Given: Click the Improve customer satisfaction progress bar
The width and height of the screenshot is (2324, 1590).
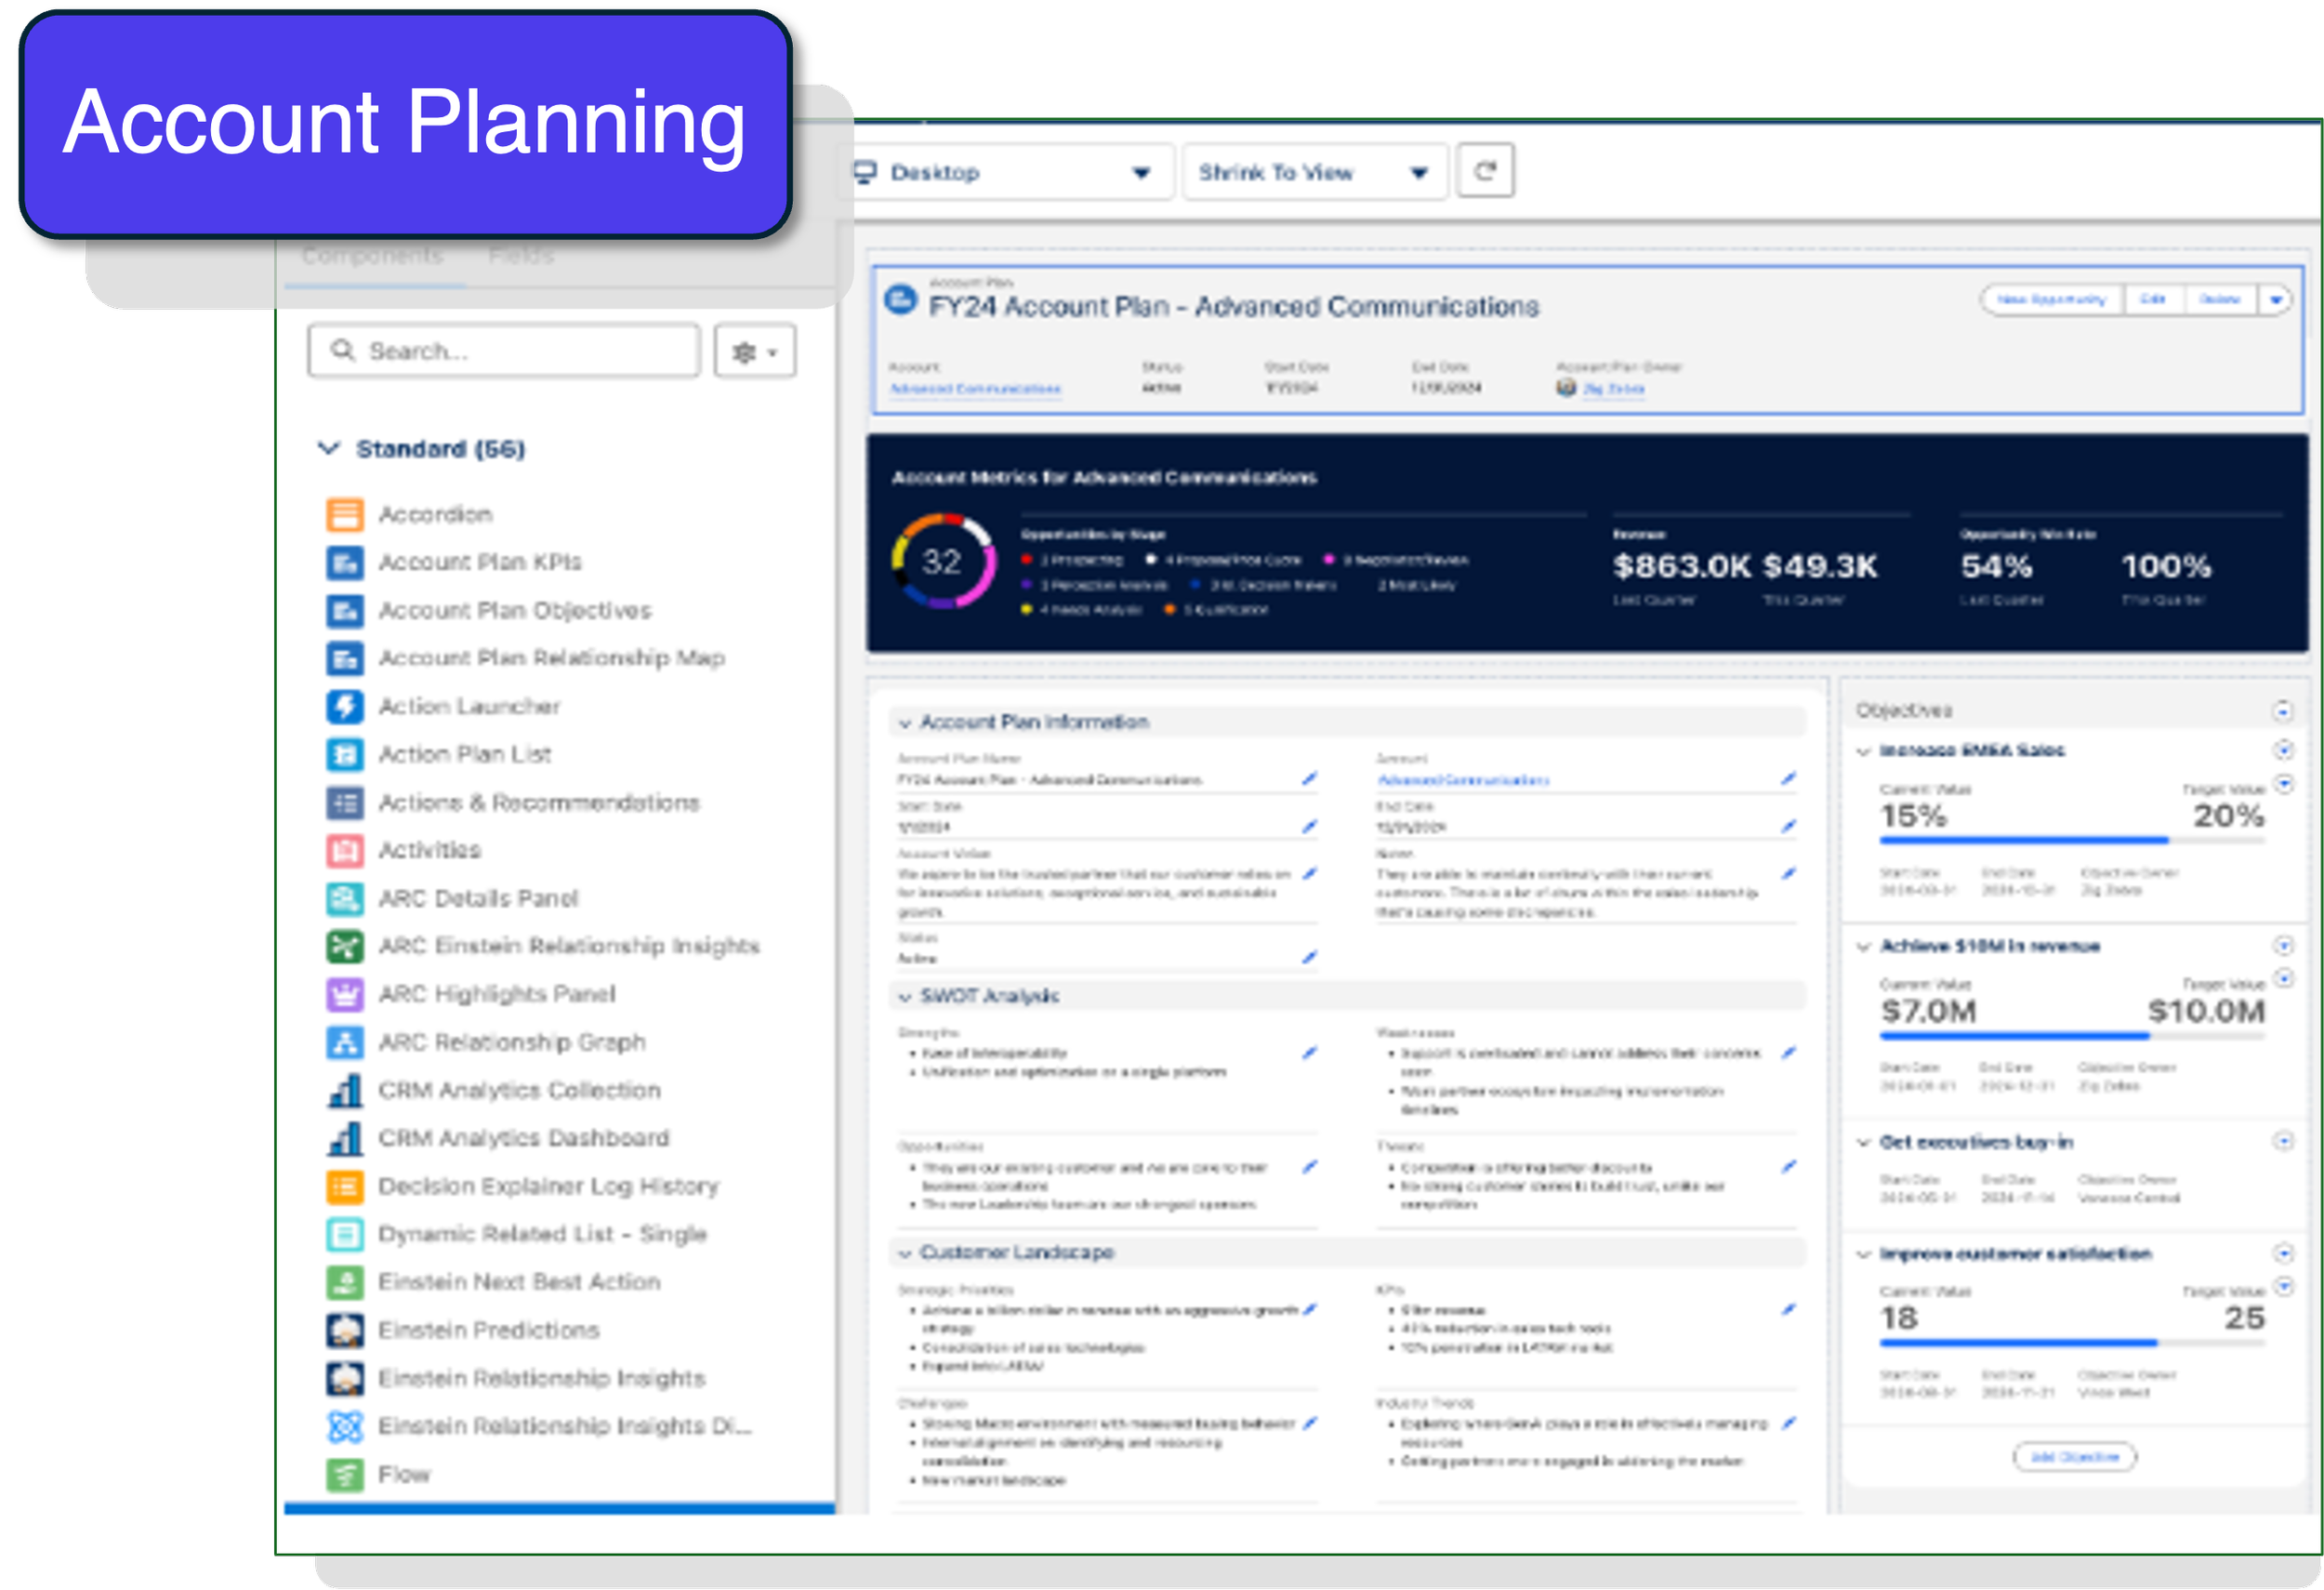Looking at the screenshot, I should click(2072, 1343).
